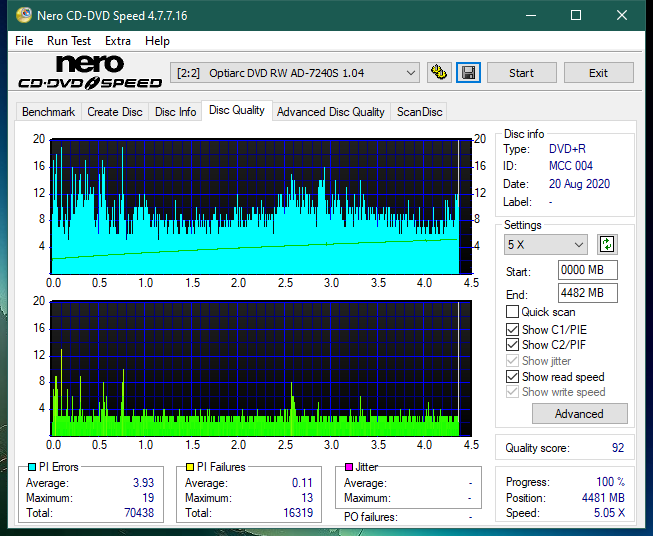Switch to the Create Disc tab

point(115,112)
